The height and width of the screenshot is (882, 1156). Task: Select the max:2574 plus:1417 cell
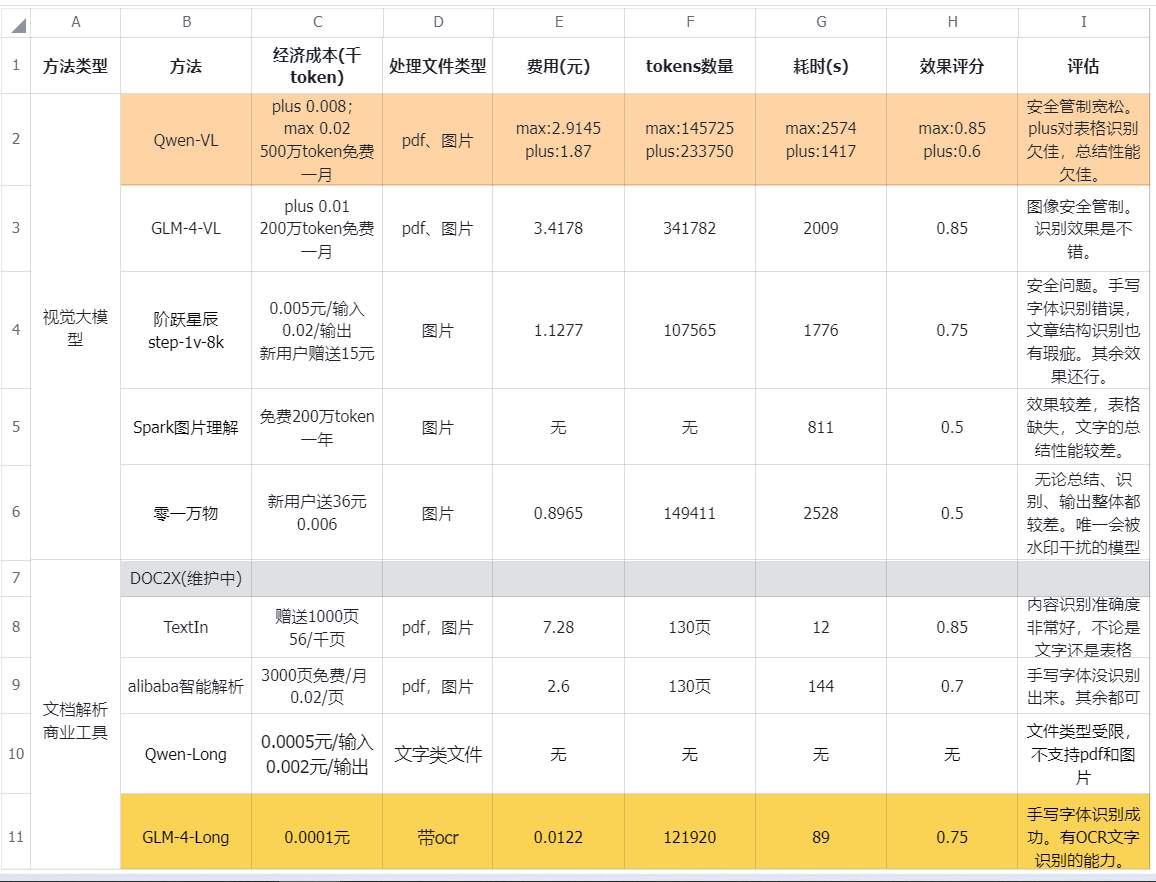pyautogui.click(x=821, y=139)
